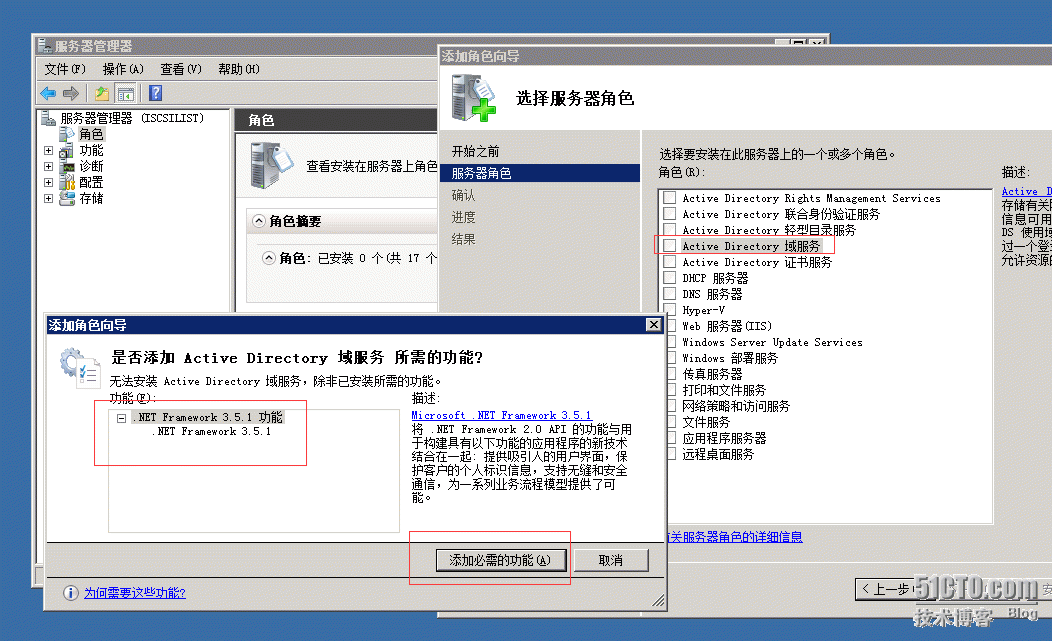Collapse the 角色摘要 section
Image resolution: width=1052 pixels, height=641 pixels.
click(258, 221)
